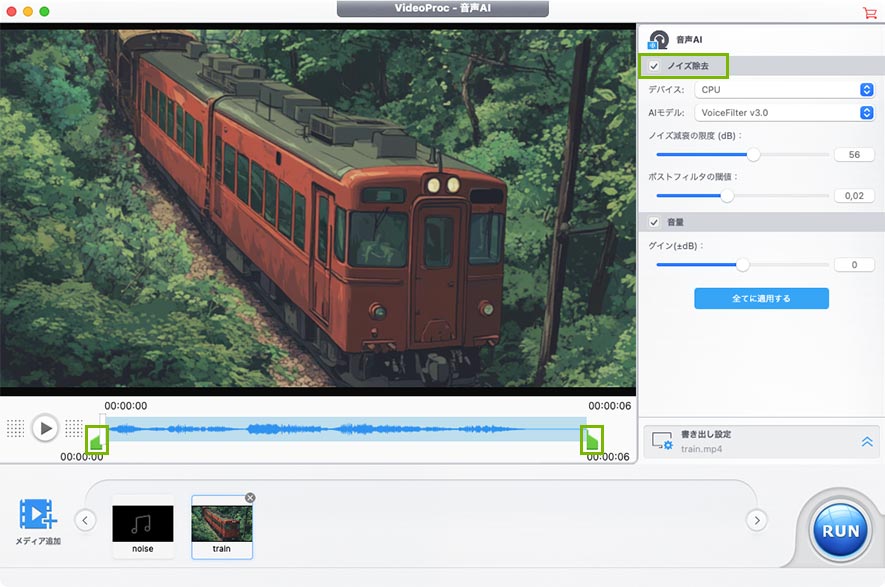885x587 pixels.
Task: Click the train.mp4 output filename
Action: tap(701, 449)
